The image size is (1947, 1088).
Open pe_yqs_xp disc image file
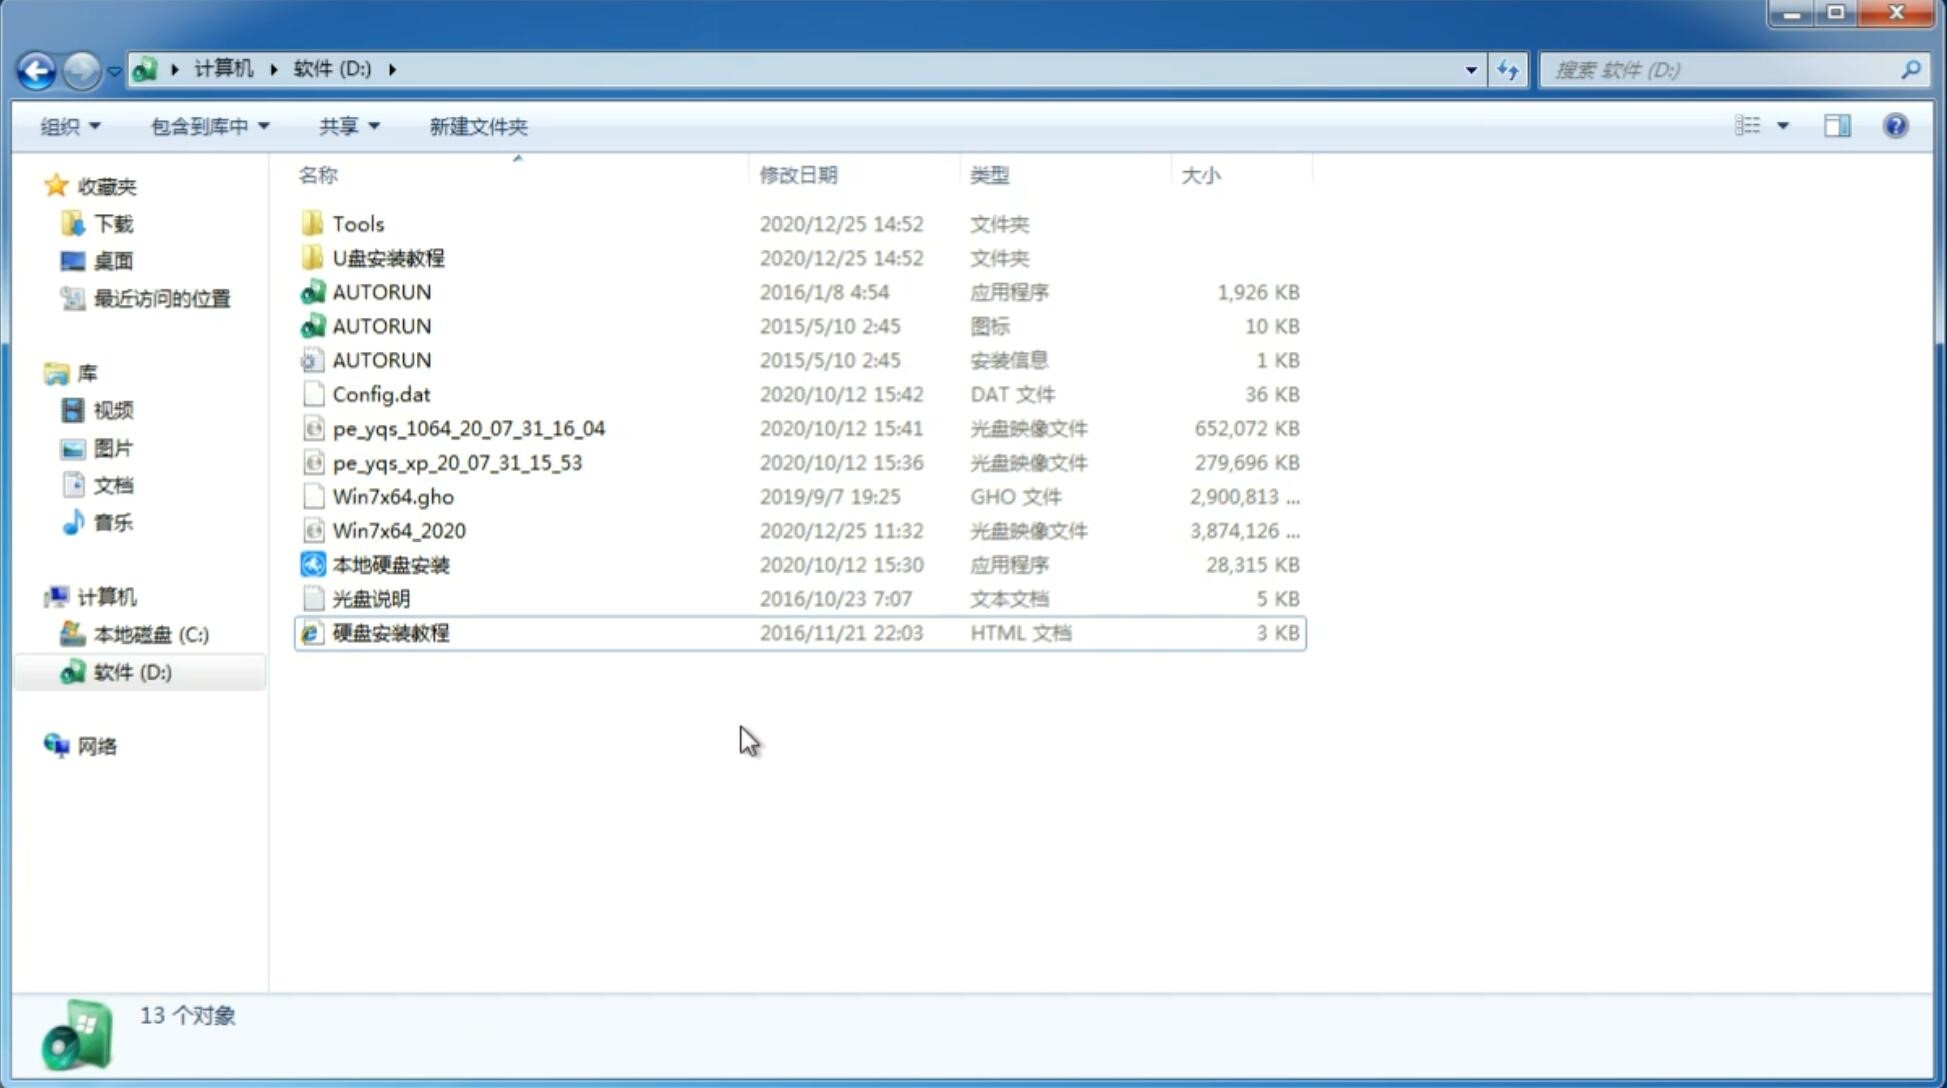pos(456,461)
